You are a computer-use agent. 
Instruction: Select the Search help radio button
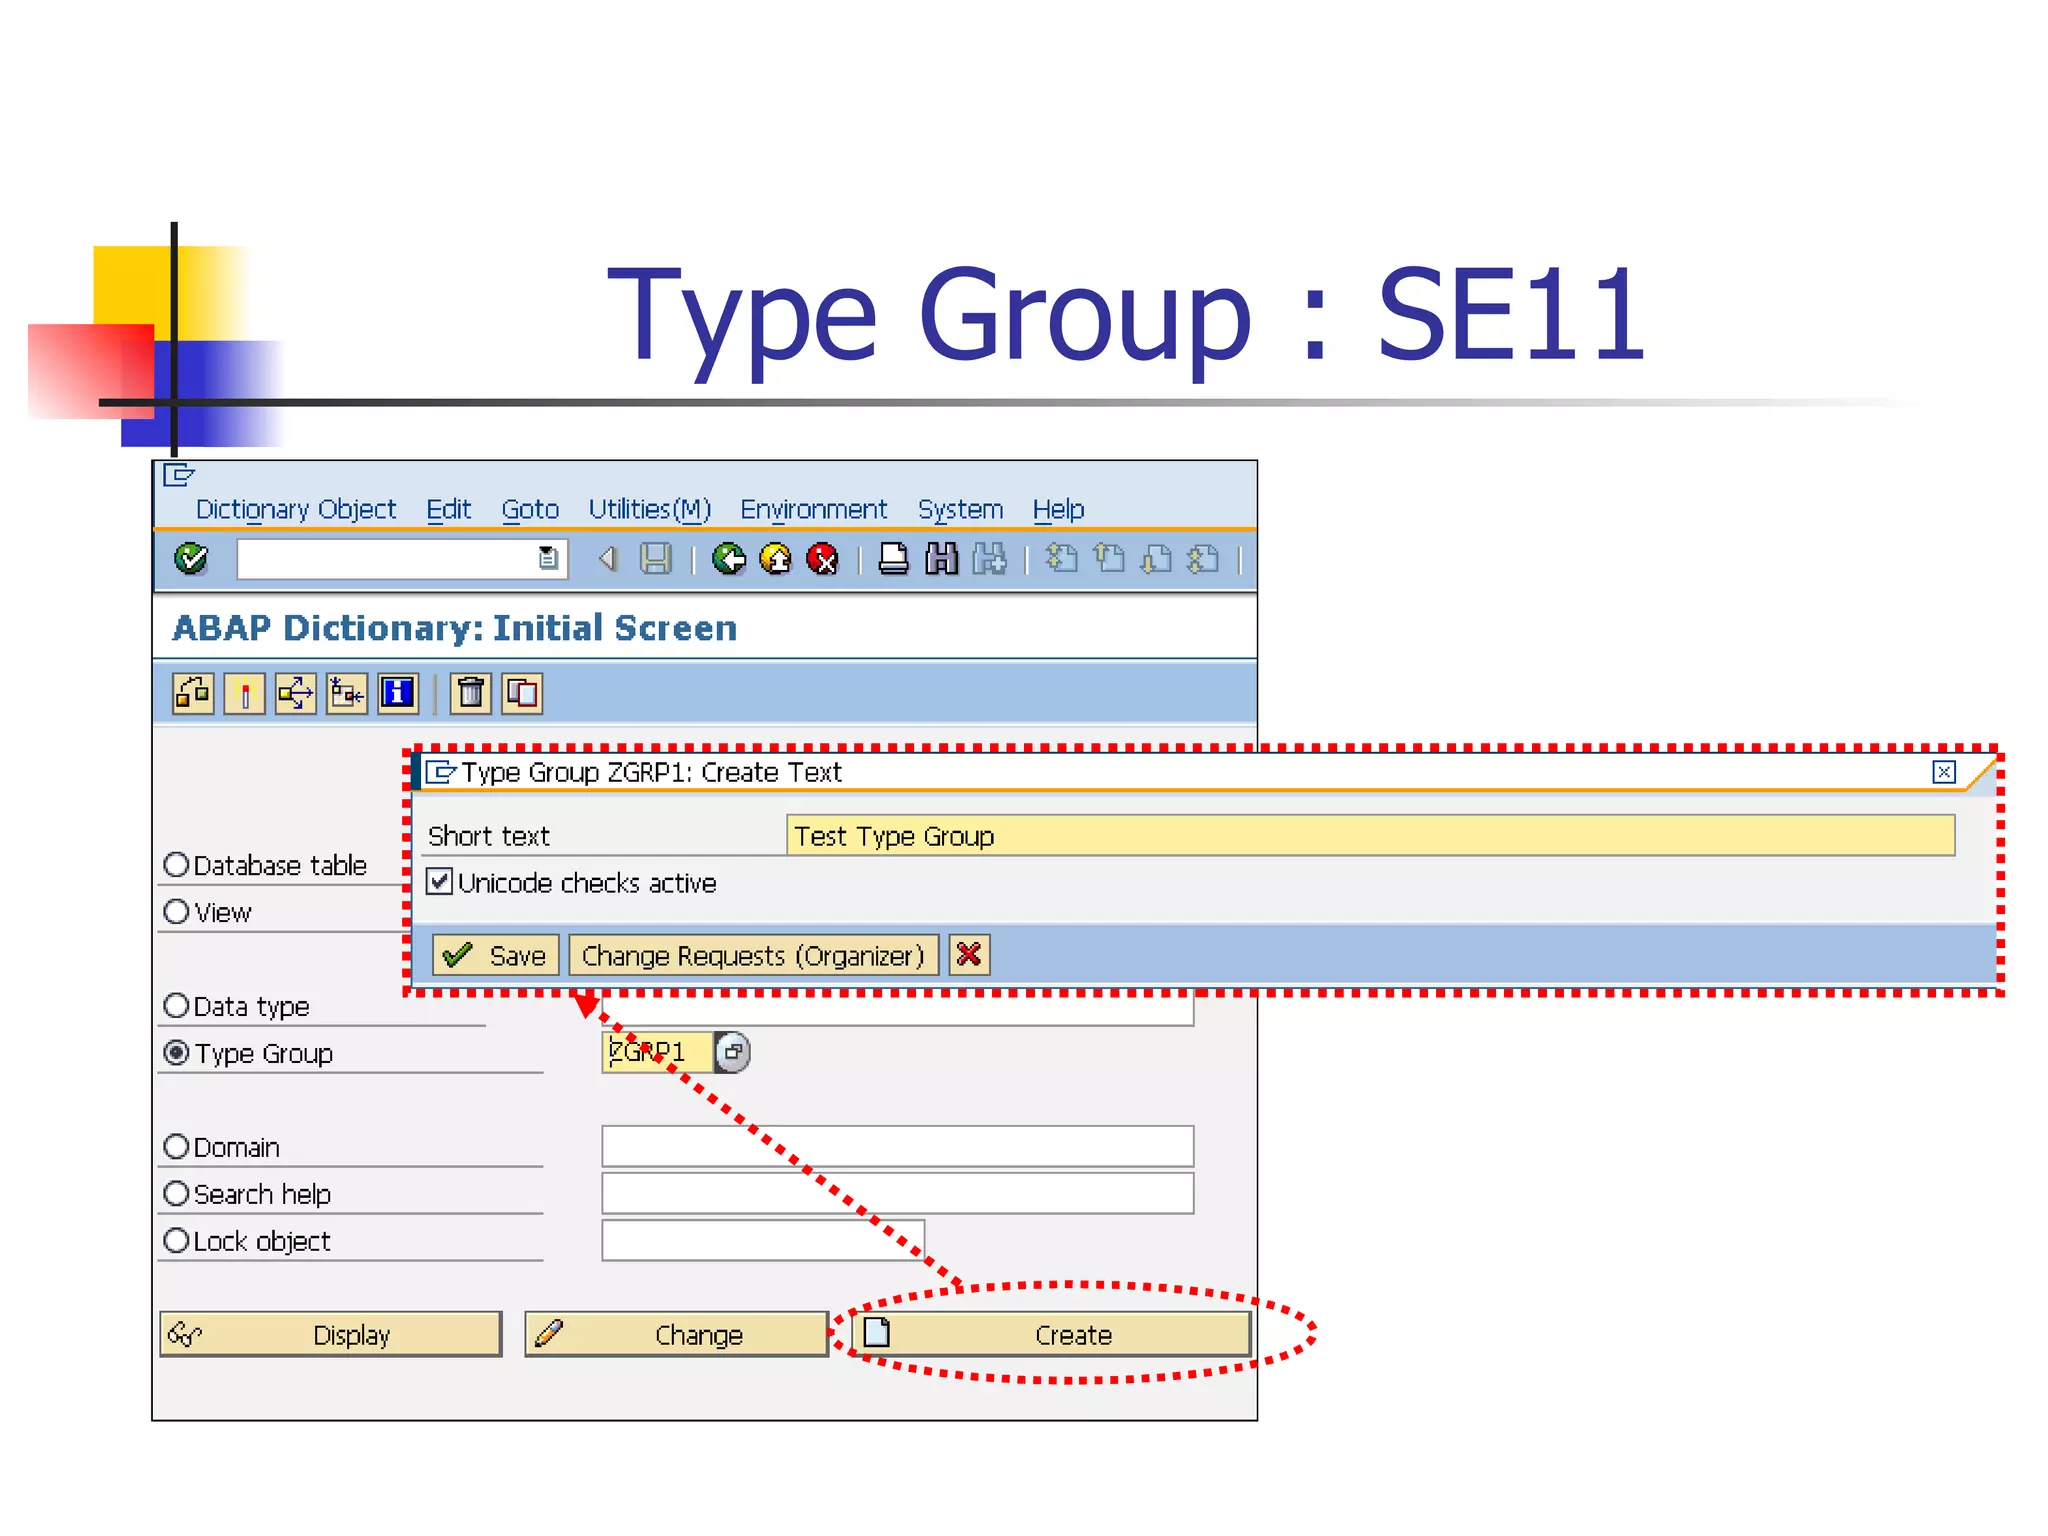176,1194
